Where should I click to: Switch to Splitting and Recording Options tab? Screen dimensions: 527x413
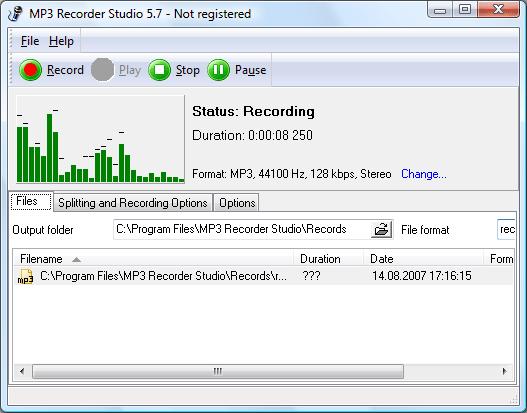(133, 203)
